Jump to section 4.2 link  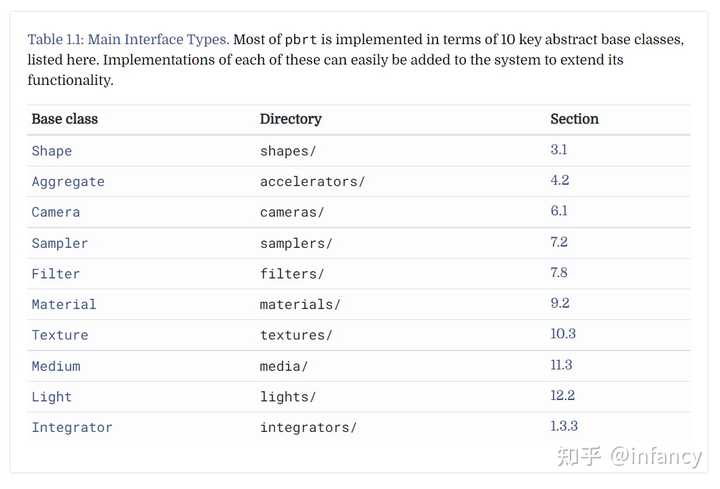(x=559, y=181)
